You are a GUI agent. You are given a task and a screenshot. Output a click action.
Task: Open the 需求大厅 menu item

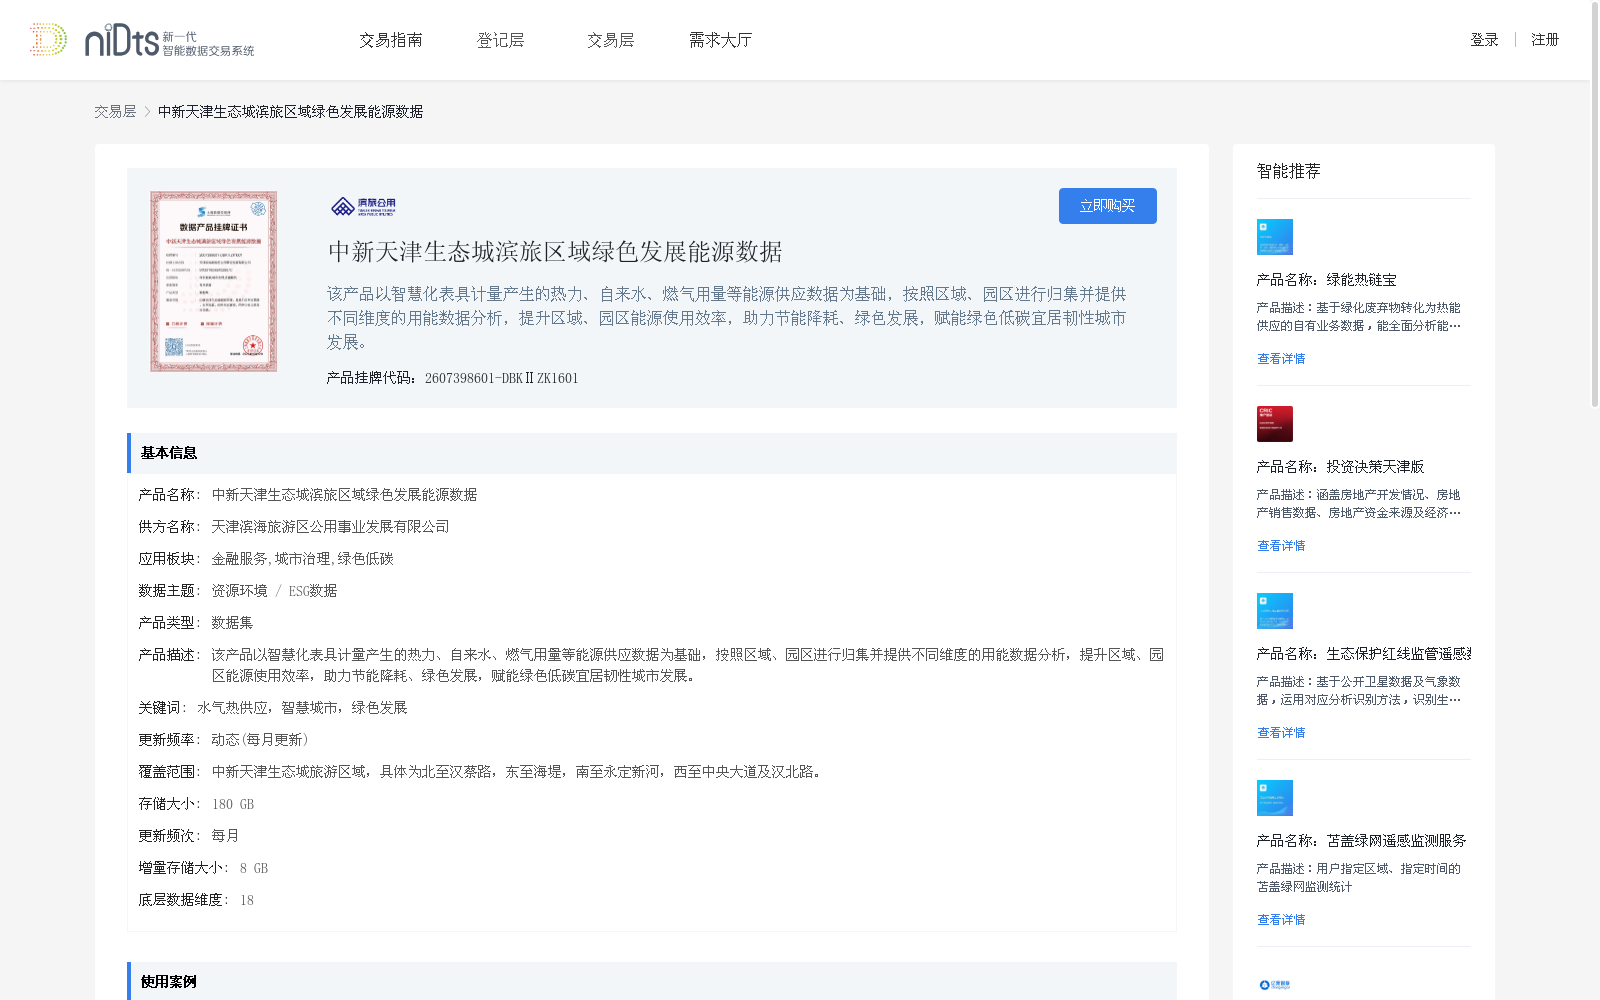(720, 40)
